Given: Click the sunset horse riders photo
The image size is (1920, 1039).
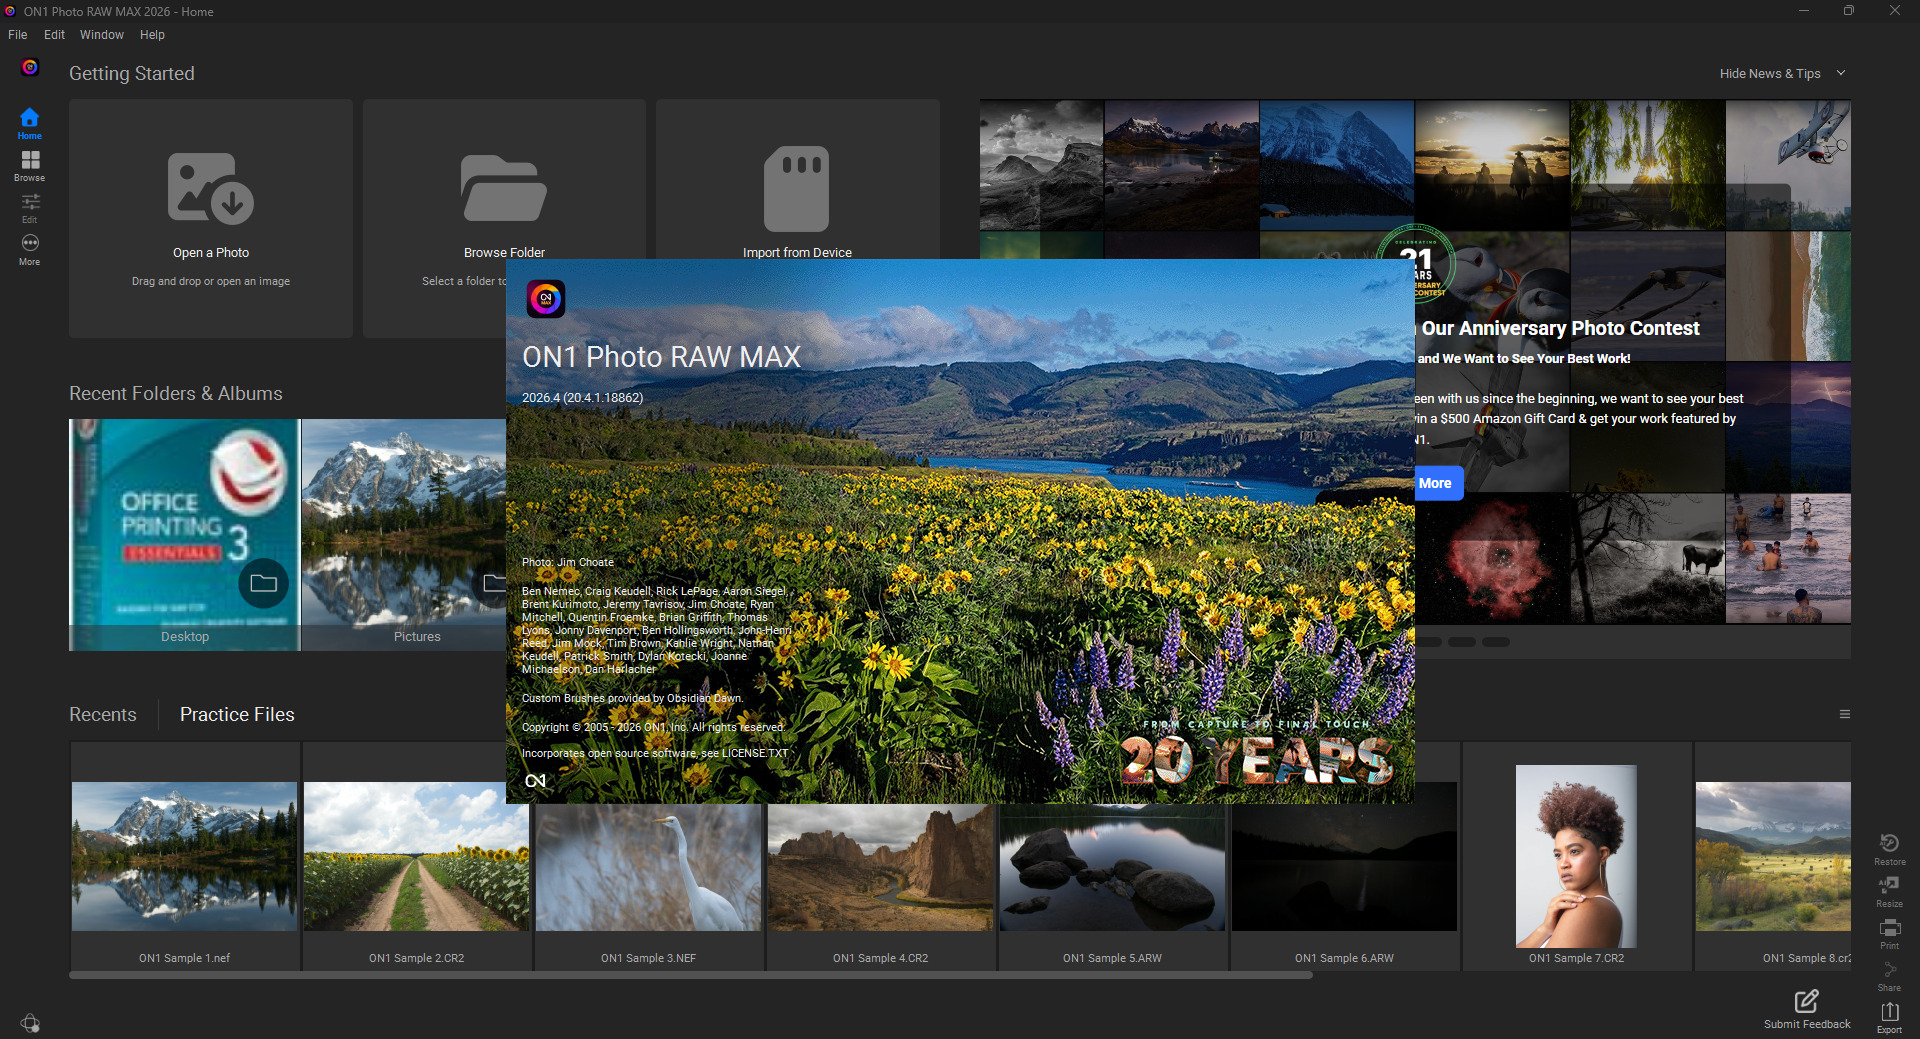Looking at the screenshot, I should point(1492,165).
